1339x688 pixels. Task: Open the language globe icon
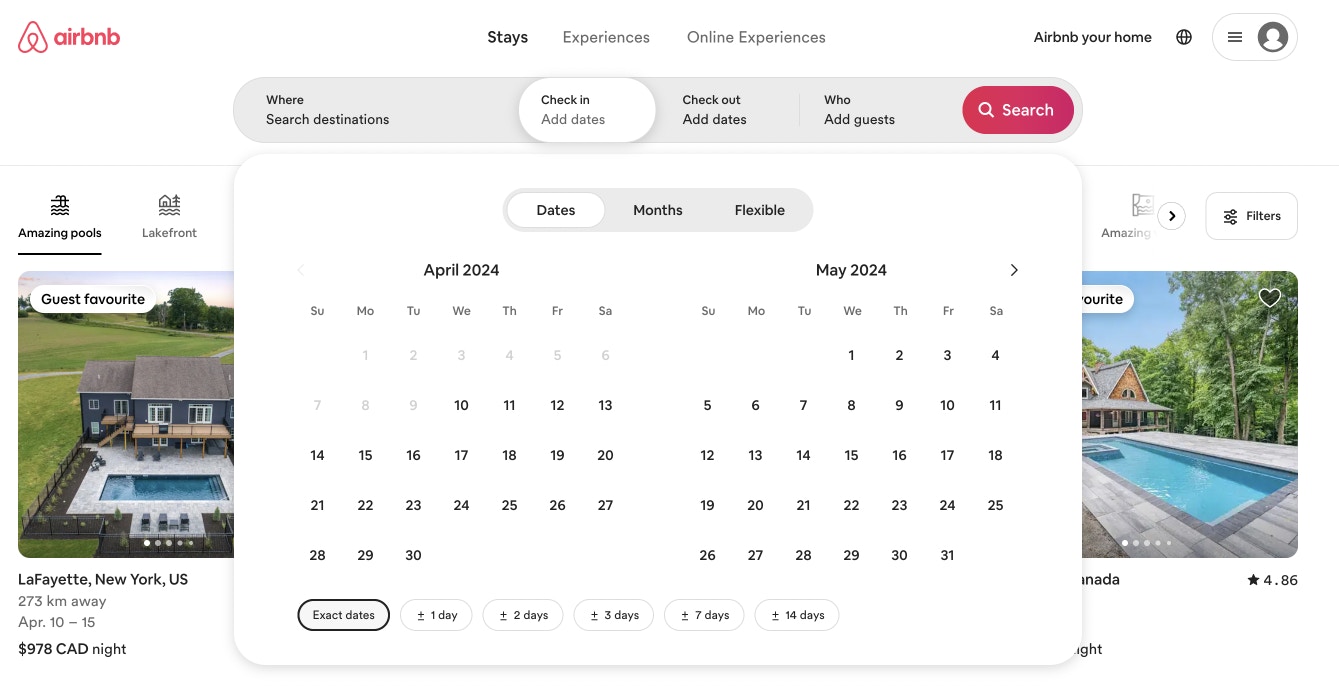coord(1184,37)
